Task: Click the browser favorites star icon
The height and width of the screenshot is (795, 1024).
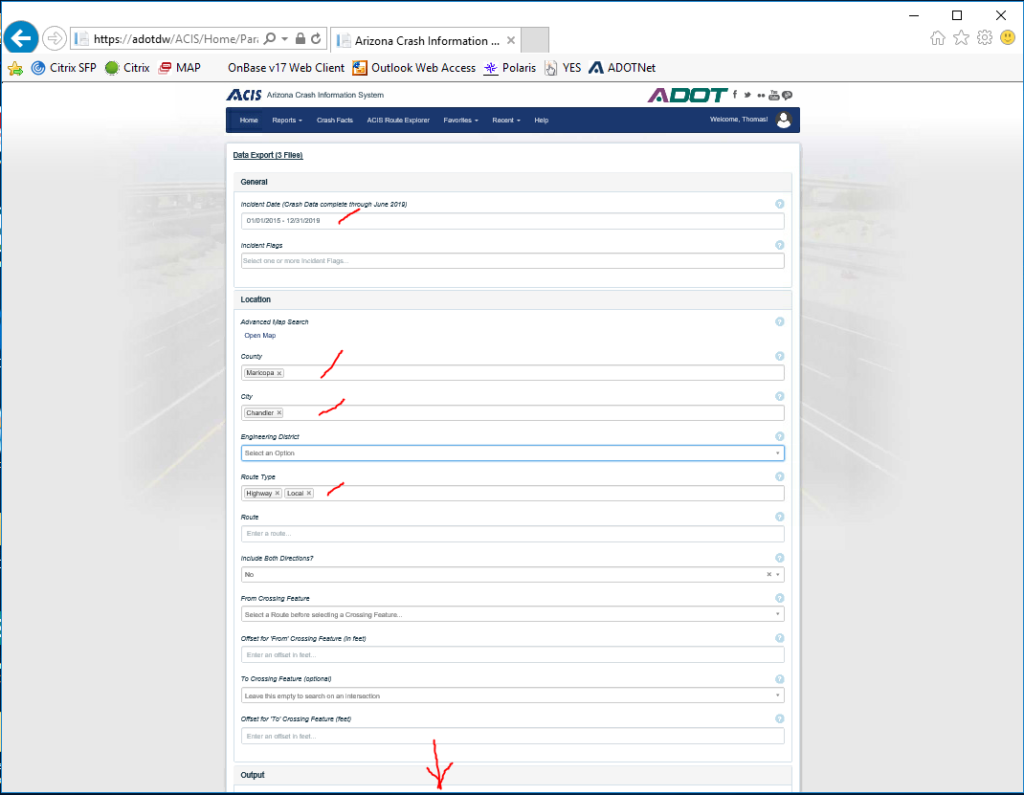Action: pyautogui.click(x=961, y=38)
